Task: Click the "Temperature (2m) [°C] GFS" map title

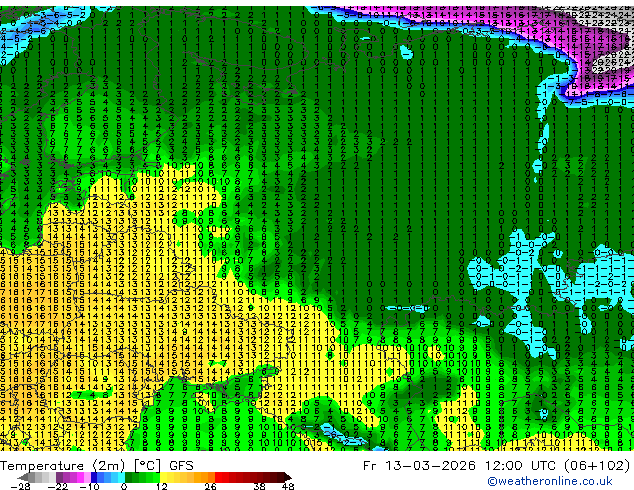Action: (x=97, y=466)
